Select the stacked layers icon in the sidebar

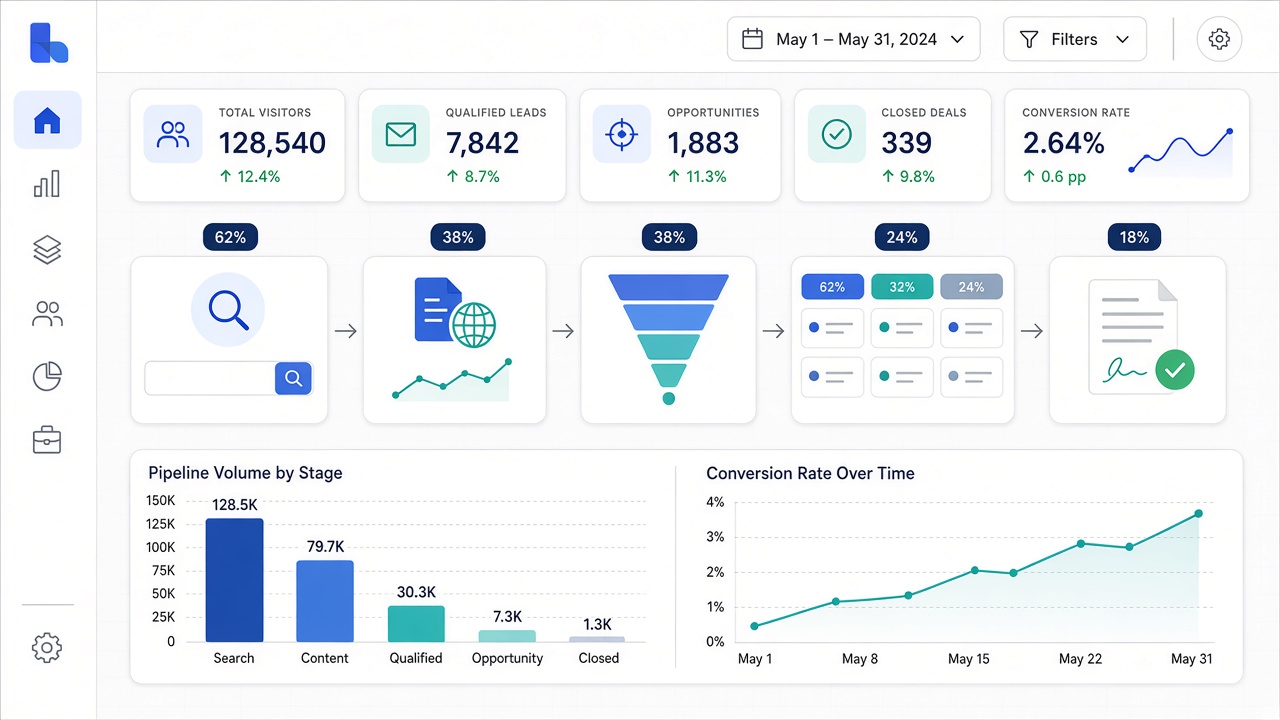click(x=47, y=250)
